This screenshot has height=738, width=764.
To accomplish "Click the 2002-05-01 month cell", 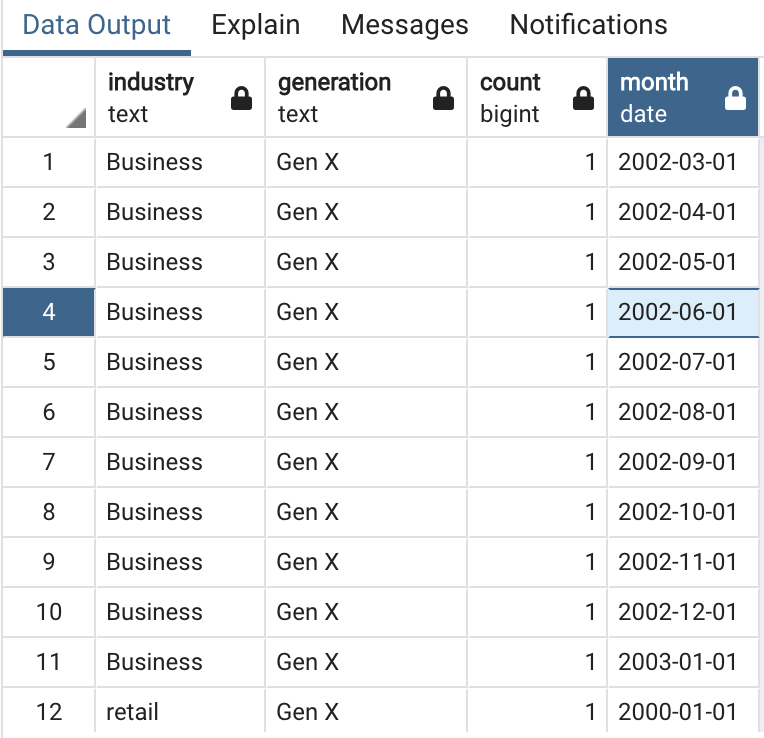I will [683, 262].
